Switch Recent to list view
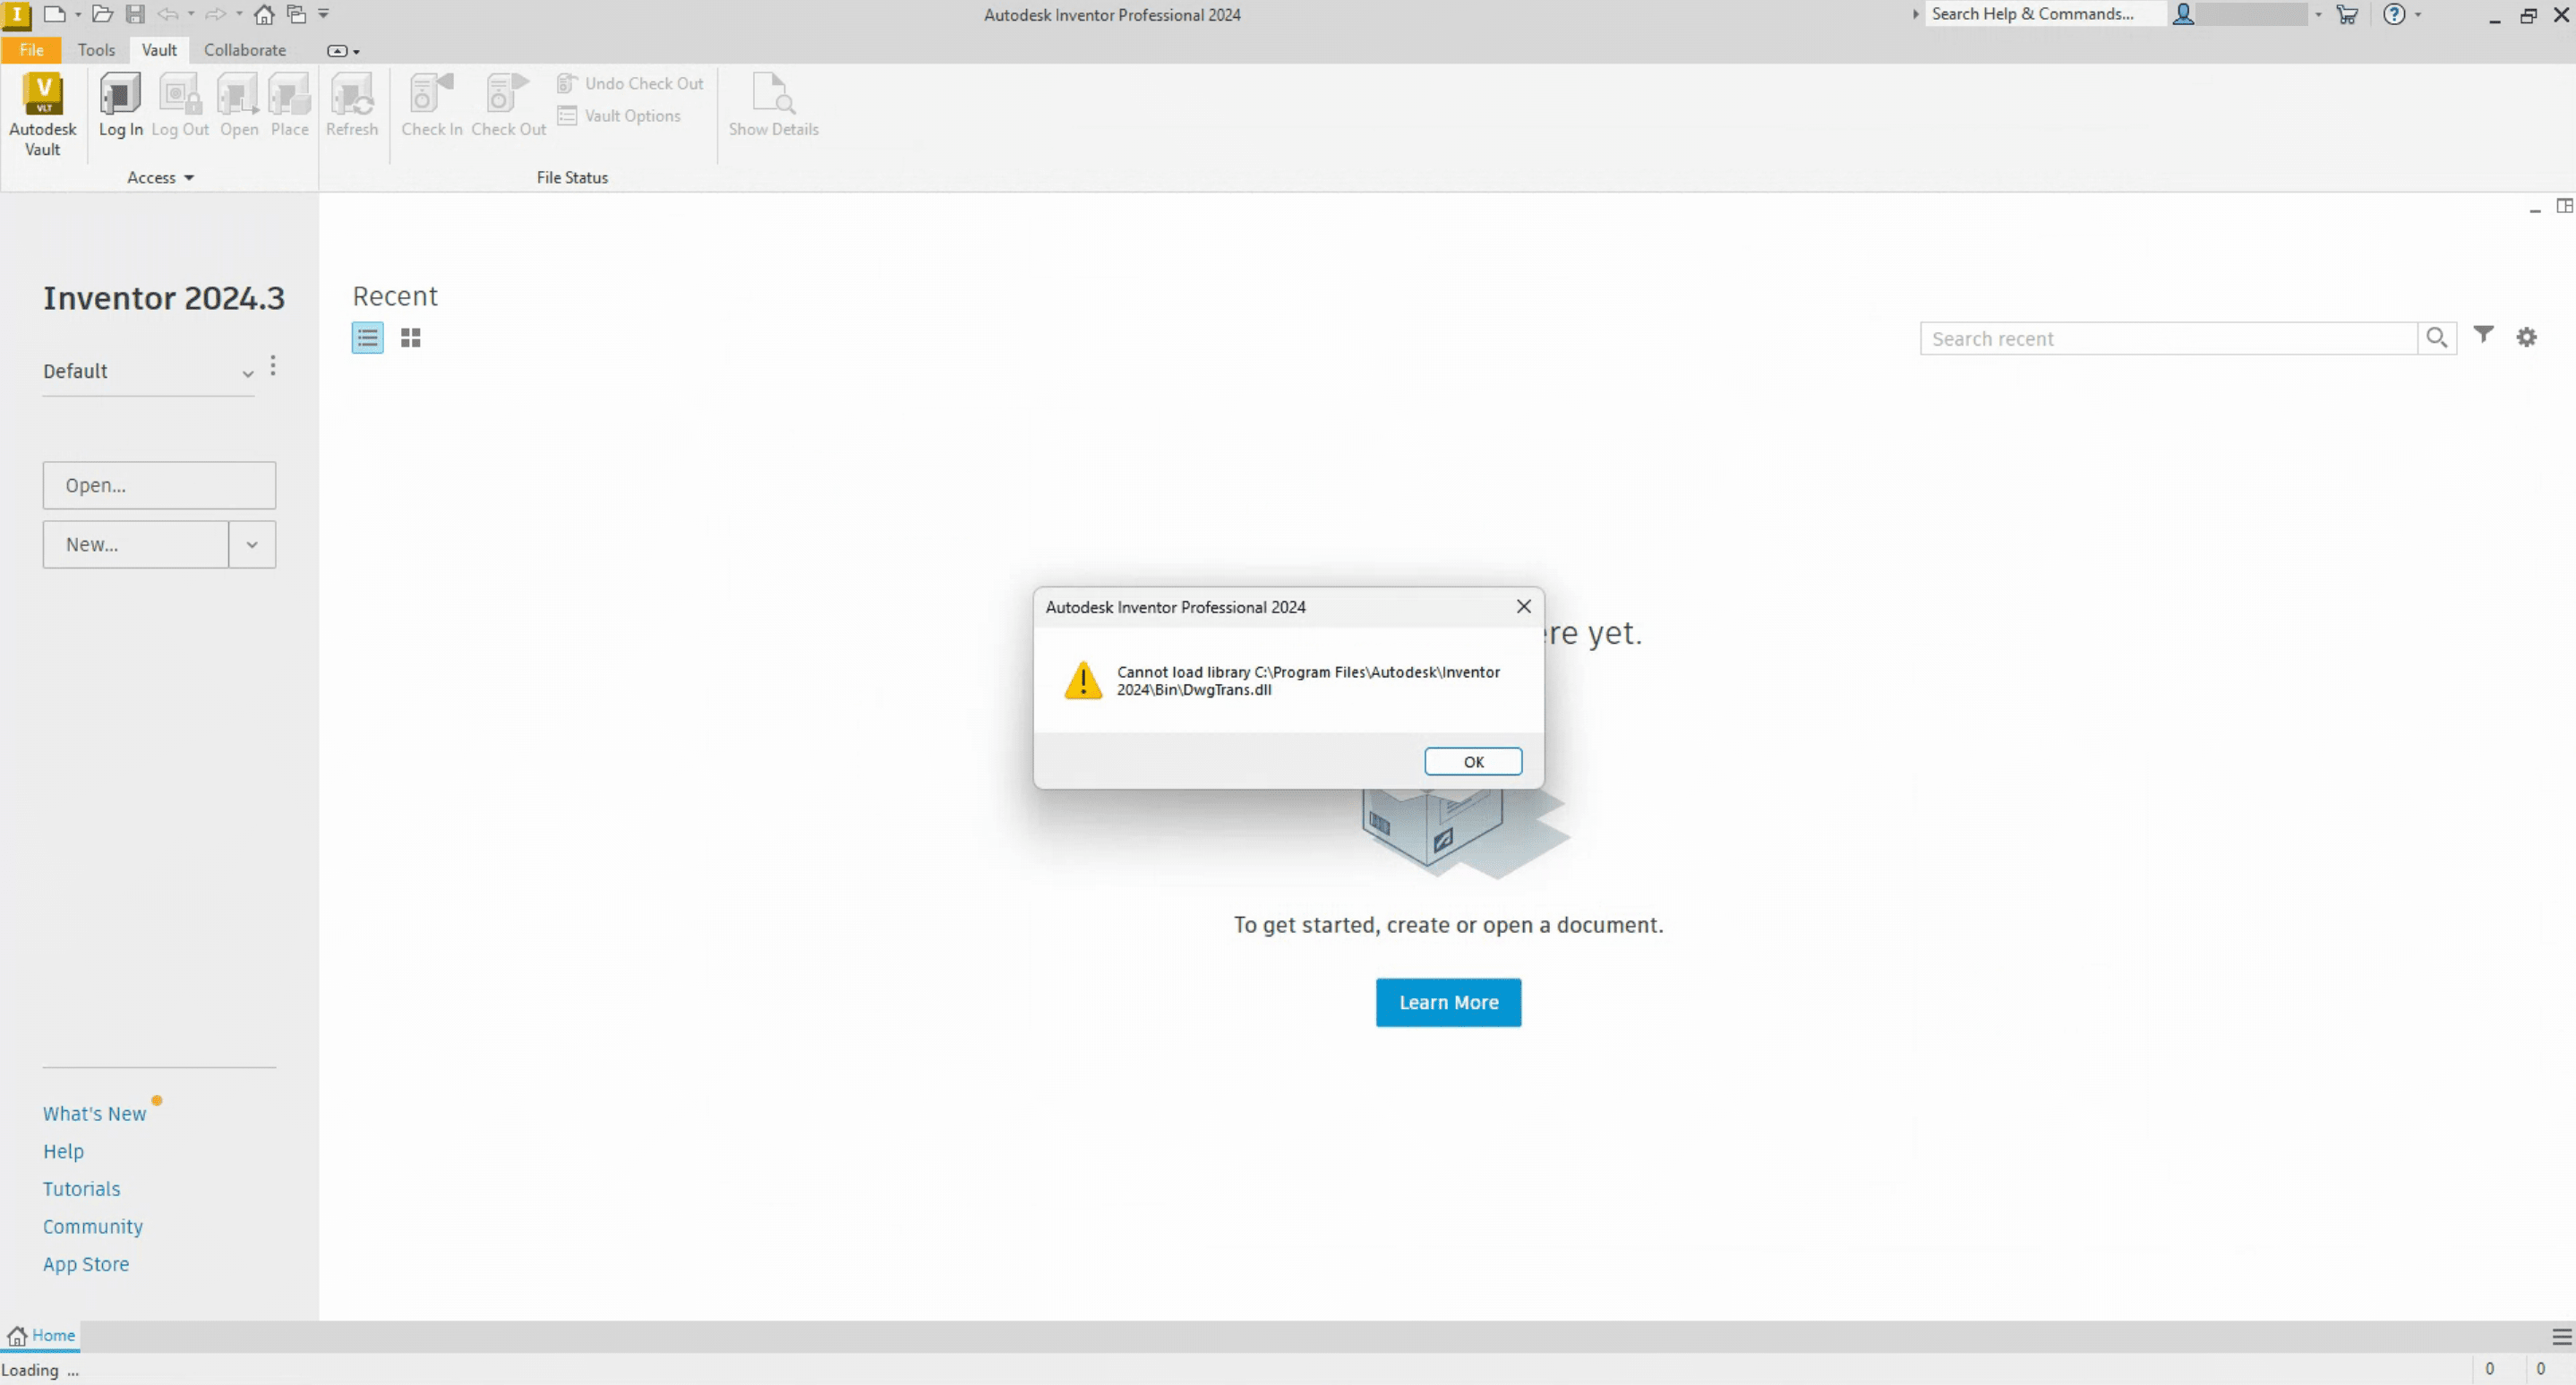2576x1385 pixels. point(368,338)
